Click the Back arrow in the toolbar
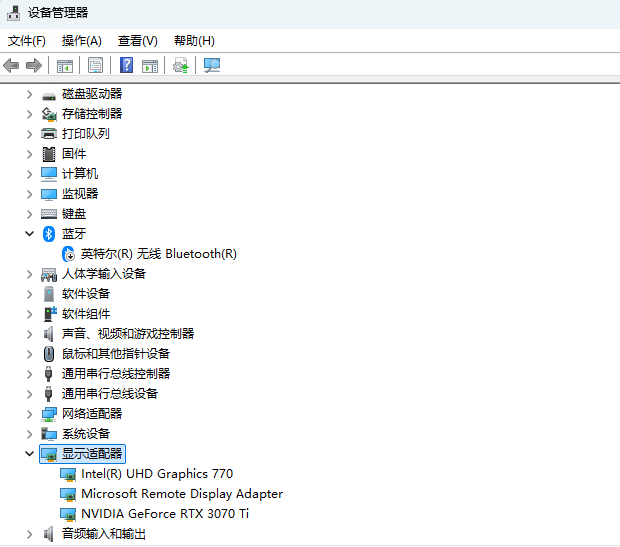 [12, 65]
